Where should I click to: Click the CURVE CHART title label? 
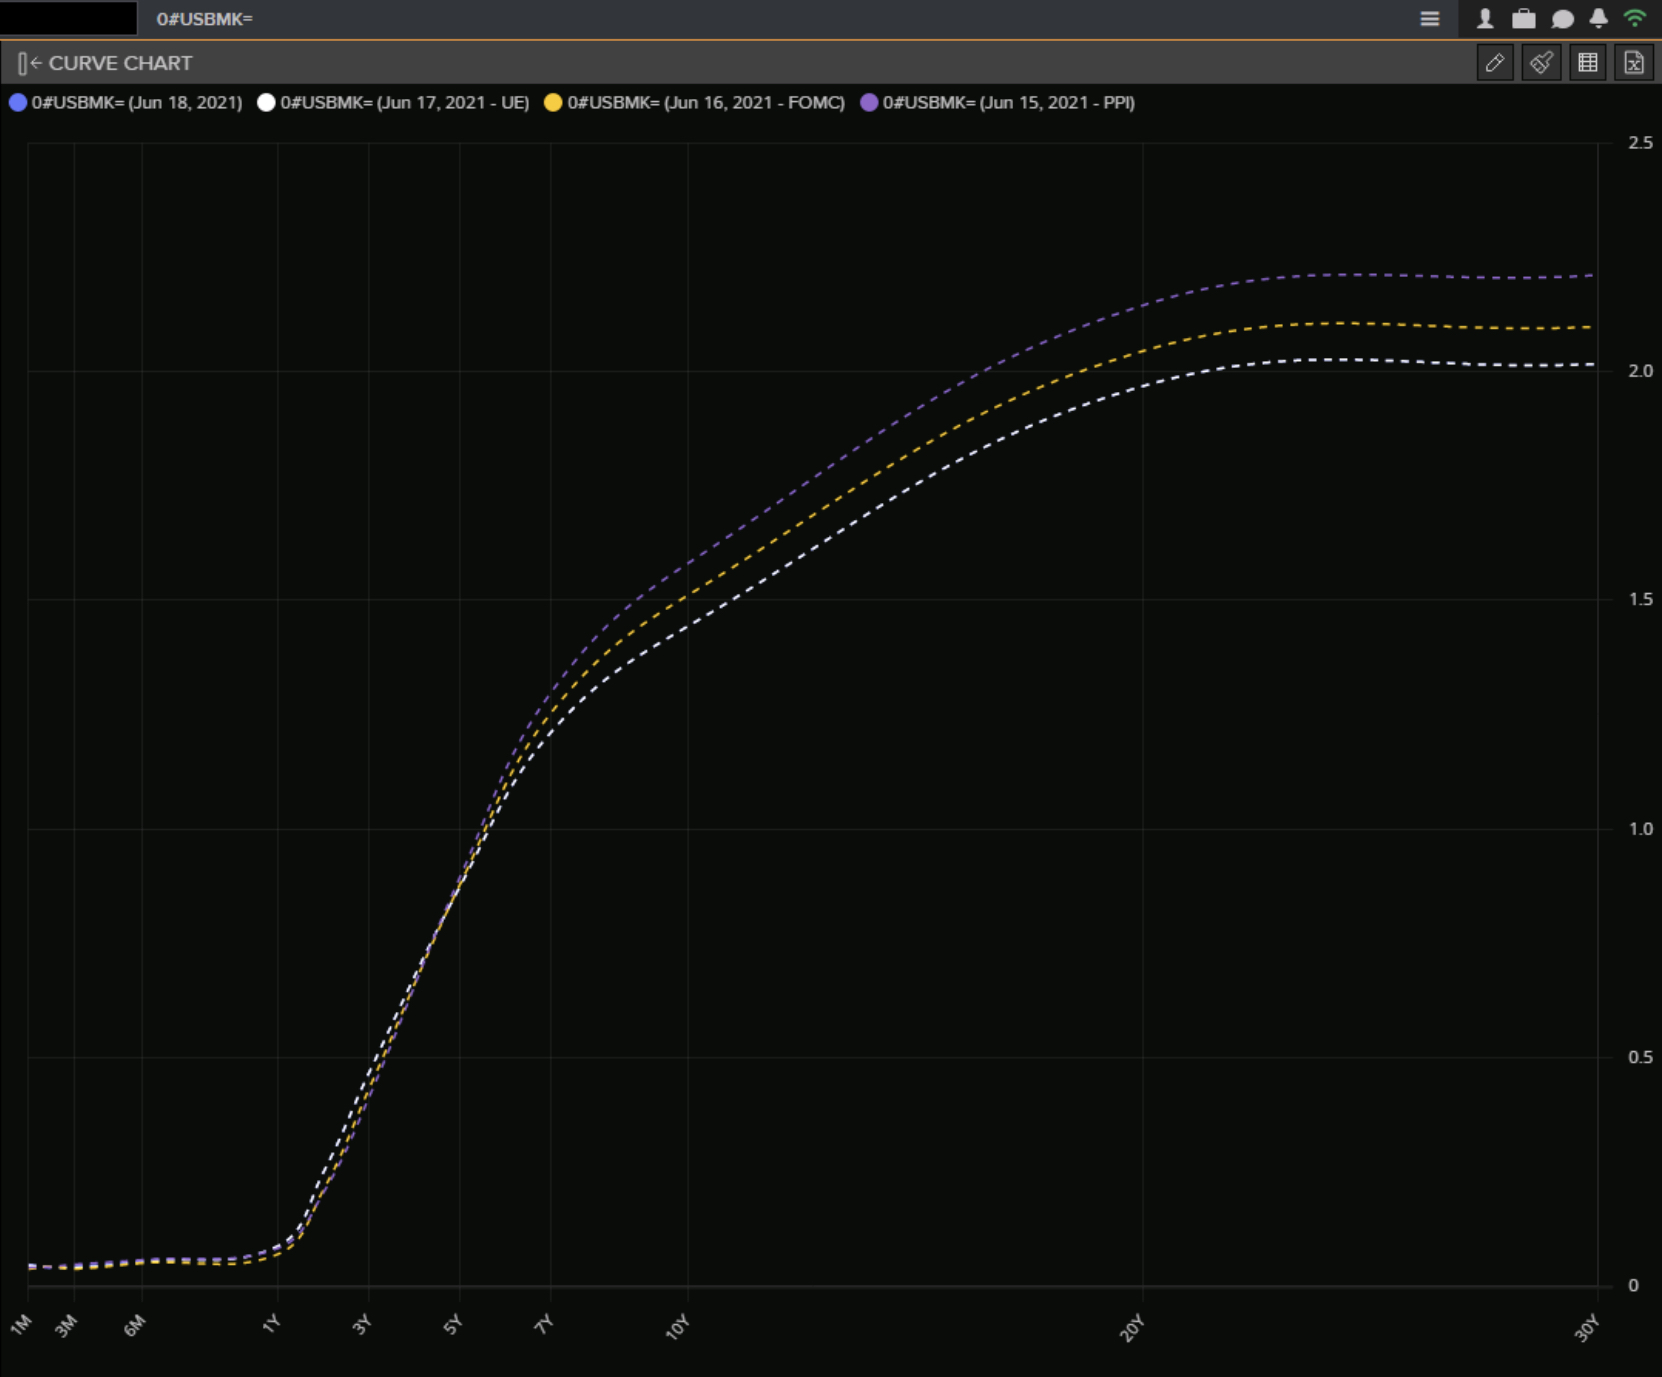pyautogui.click(x=120, y=64)
